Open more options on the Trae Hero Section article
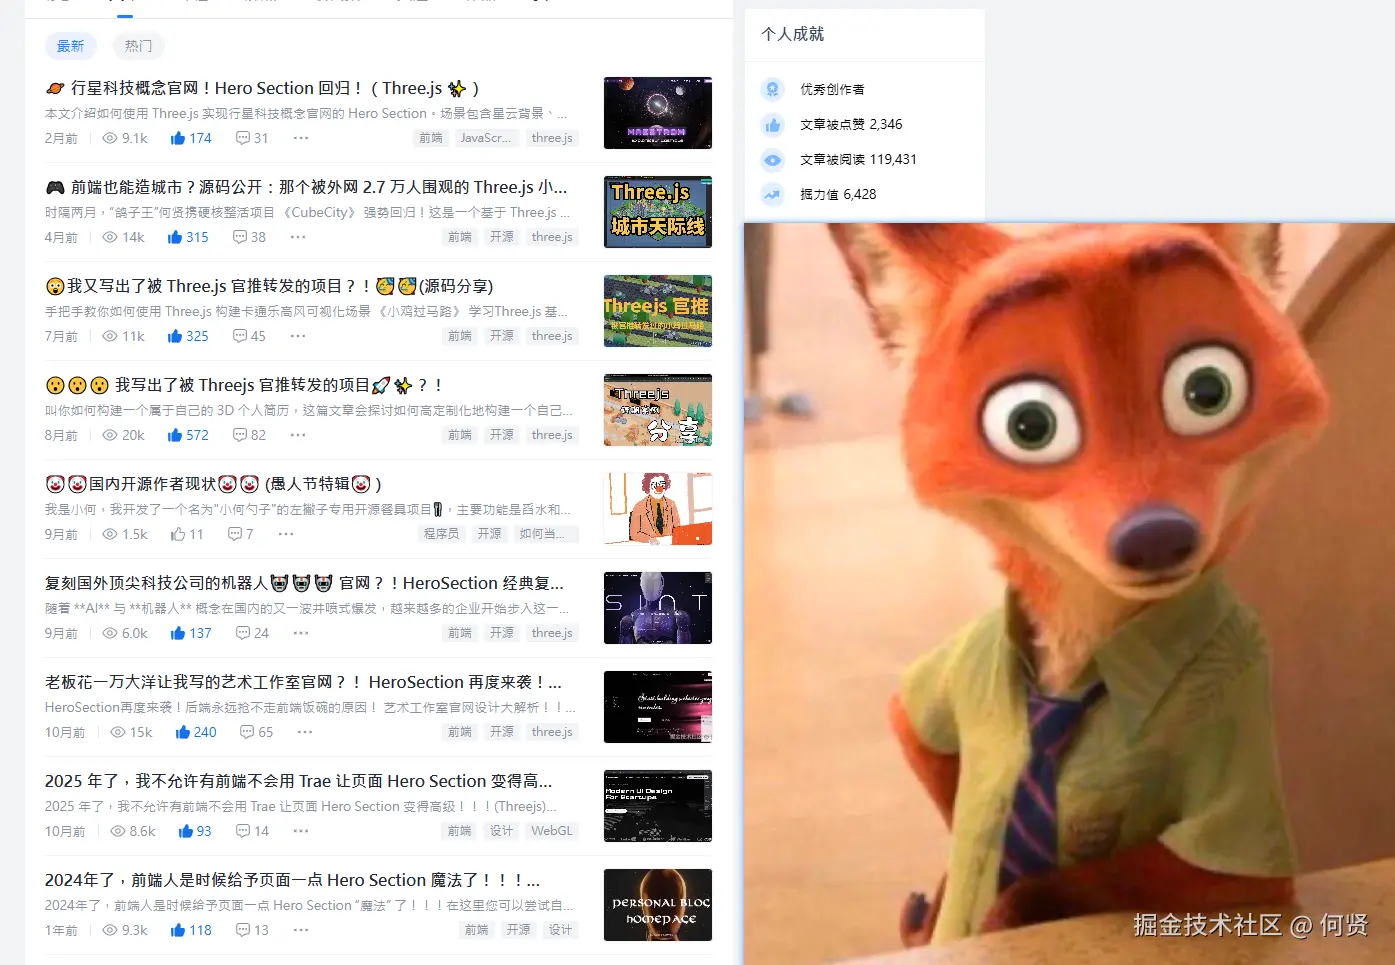The width and height of the screenshot is (1395, 965). tap(300, 831)
